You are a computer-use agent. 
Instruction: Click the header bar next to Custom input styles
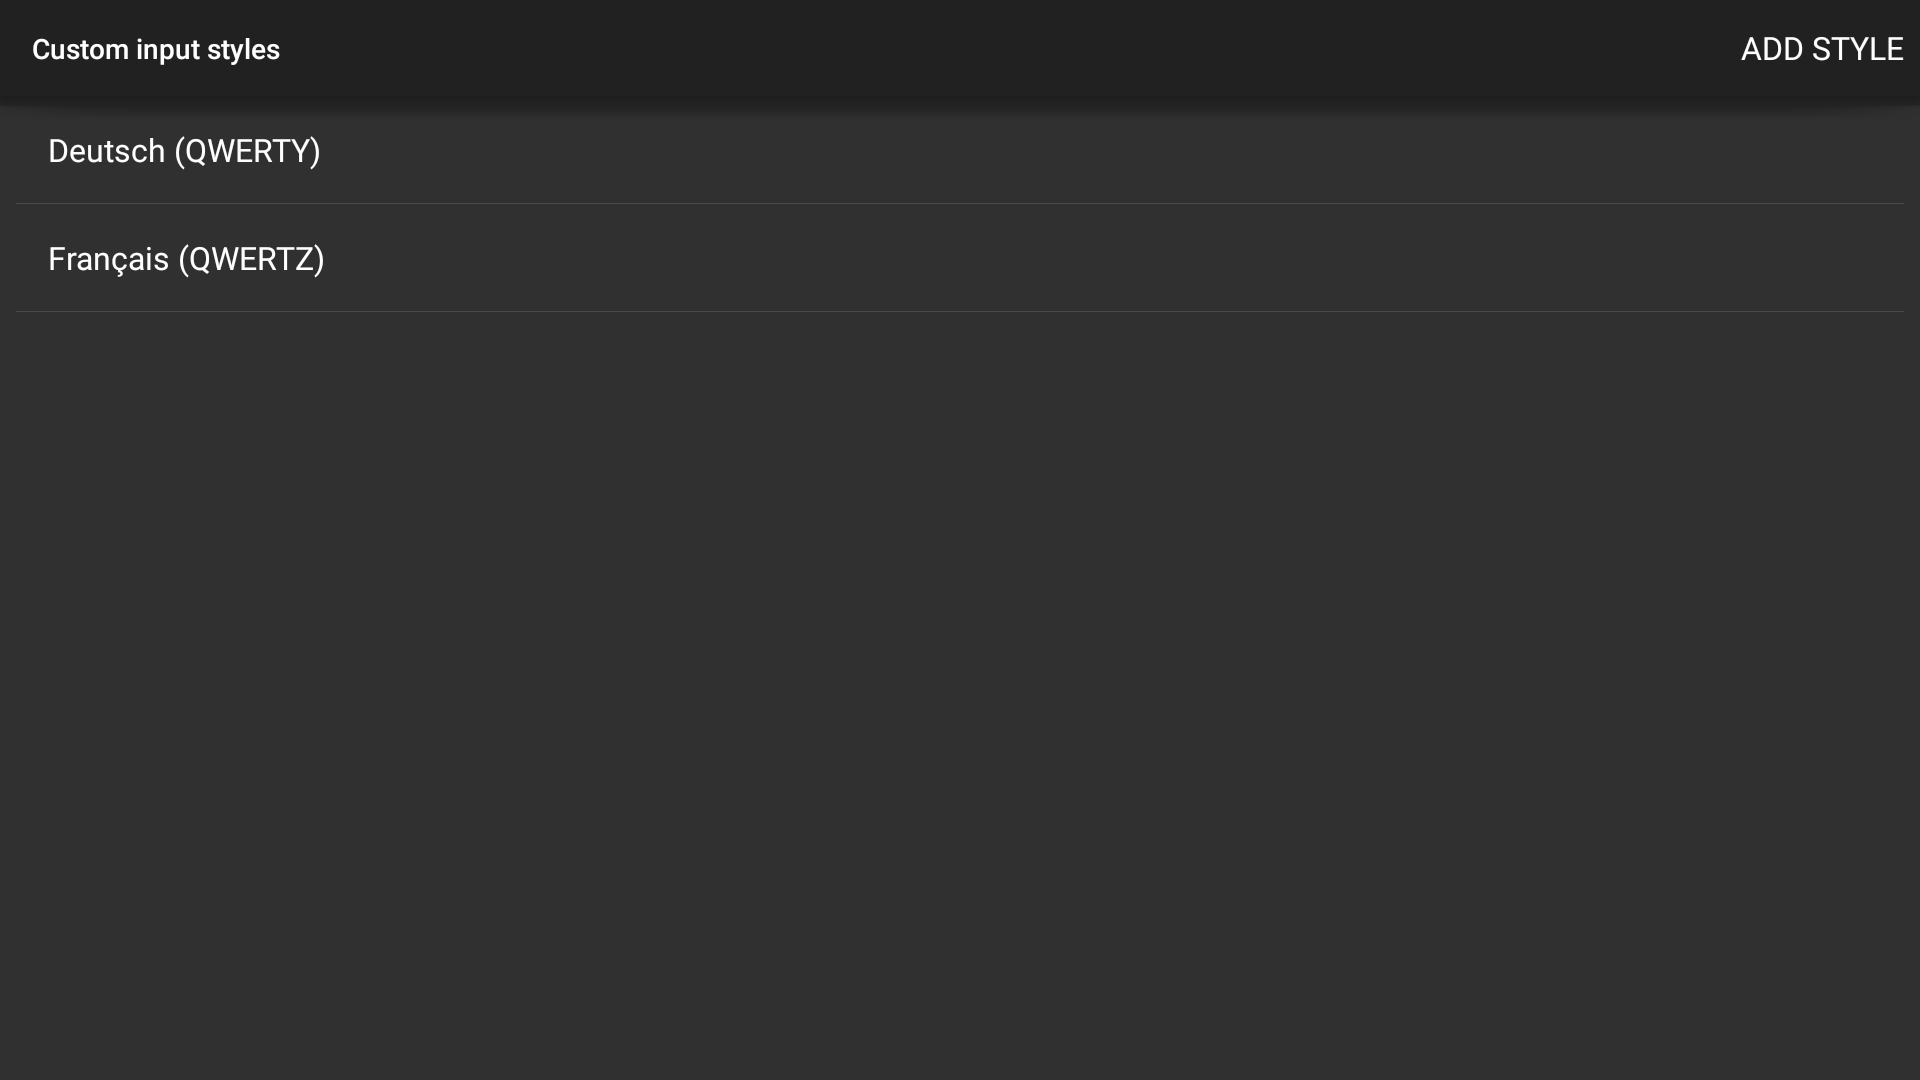pos(1000,49)
